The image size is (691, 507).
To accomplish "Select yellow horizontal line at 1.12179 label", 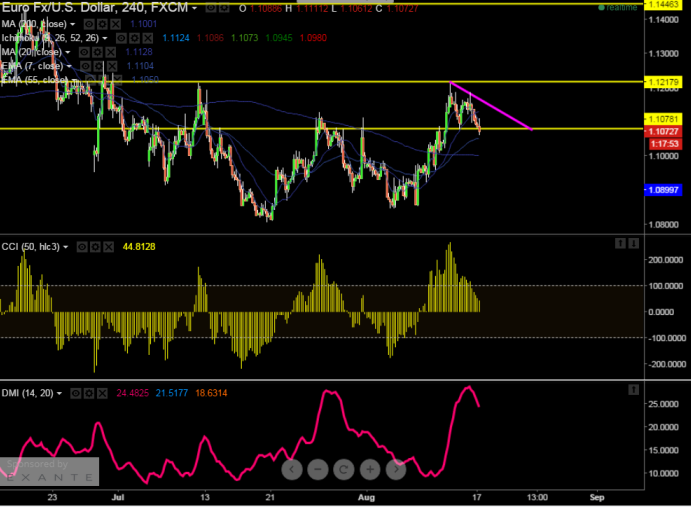I will [x=663, y=82].
